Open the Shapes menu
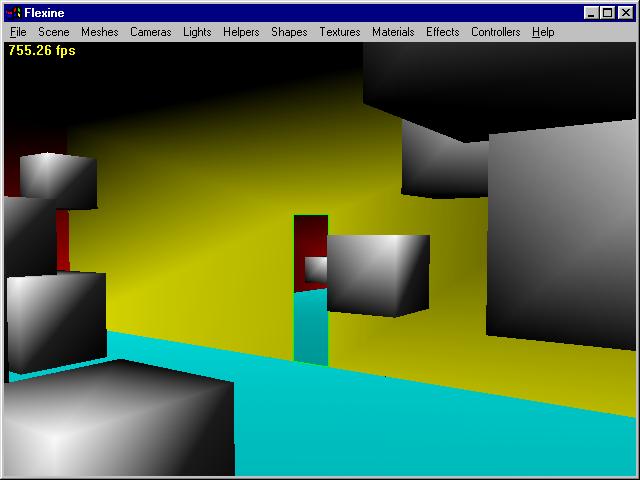 pyautogui.click(x=289, y=32)
